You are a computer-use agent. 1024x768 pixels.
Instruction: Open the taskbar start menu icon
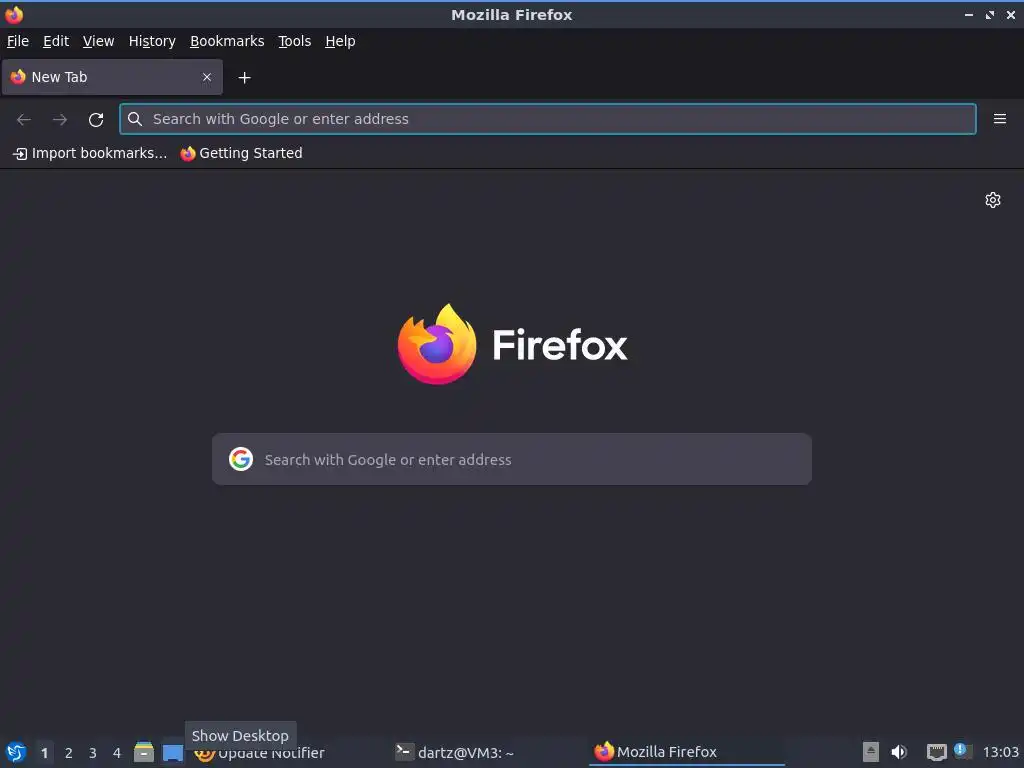point(16,752)
